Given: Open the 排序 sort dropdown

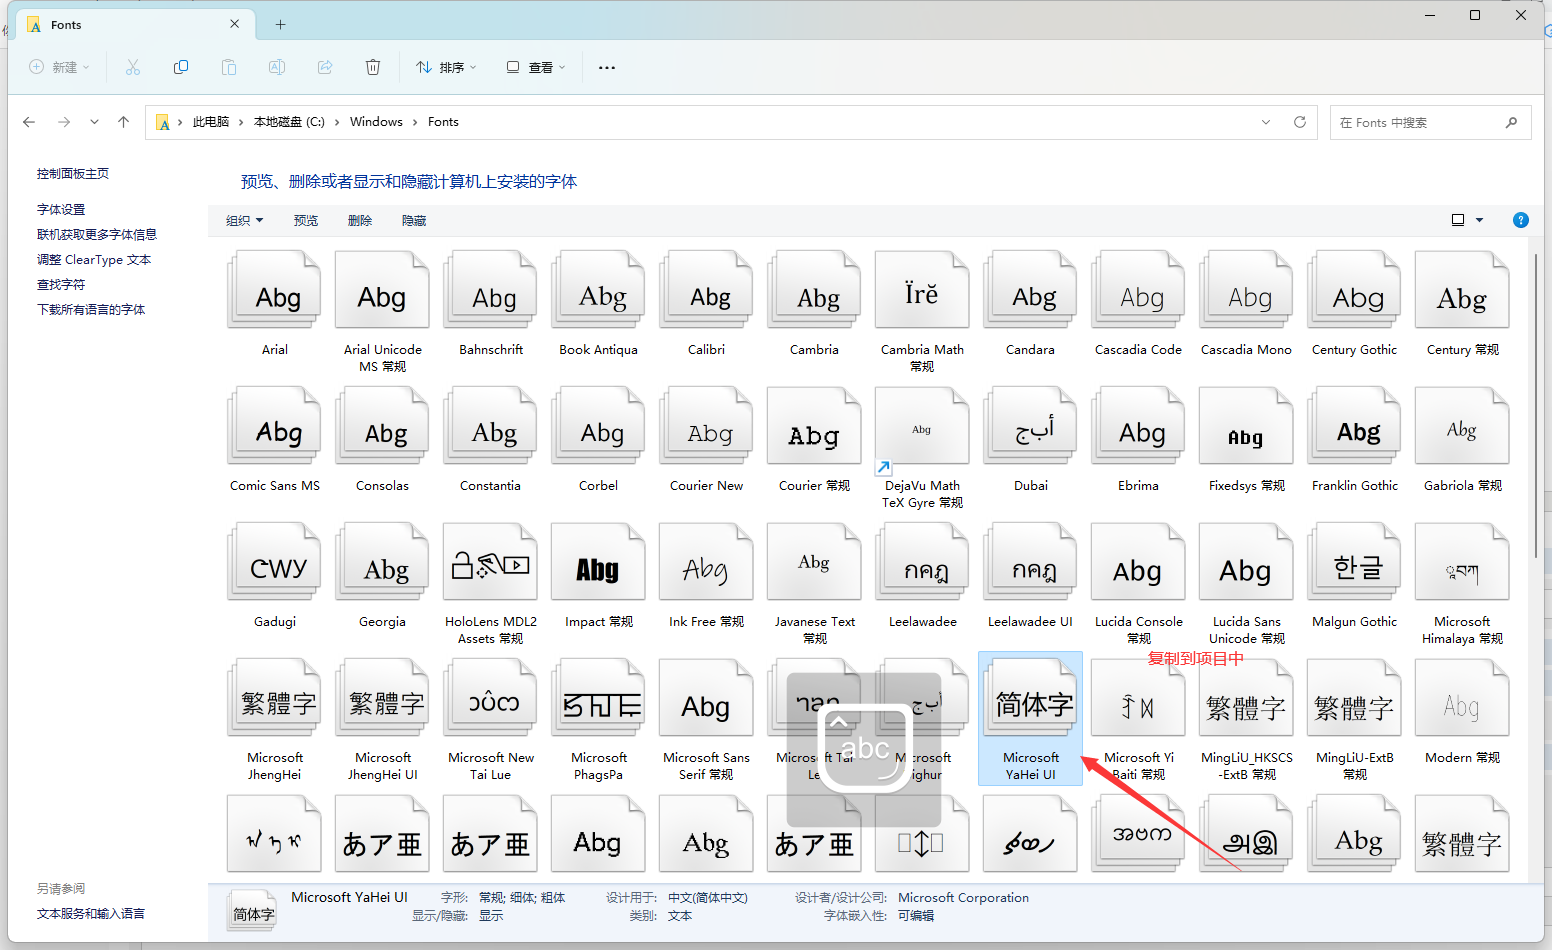Looking at the screenshot, I should coord(447,67).
